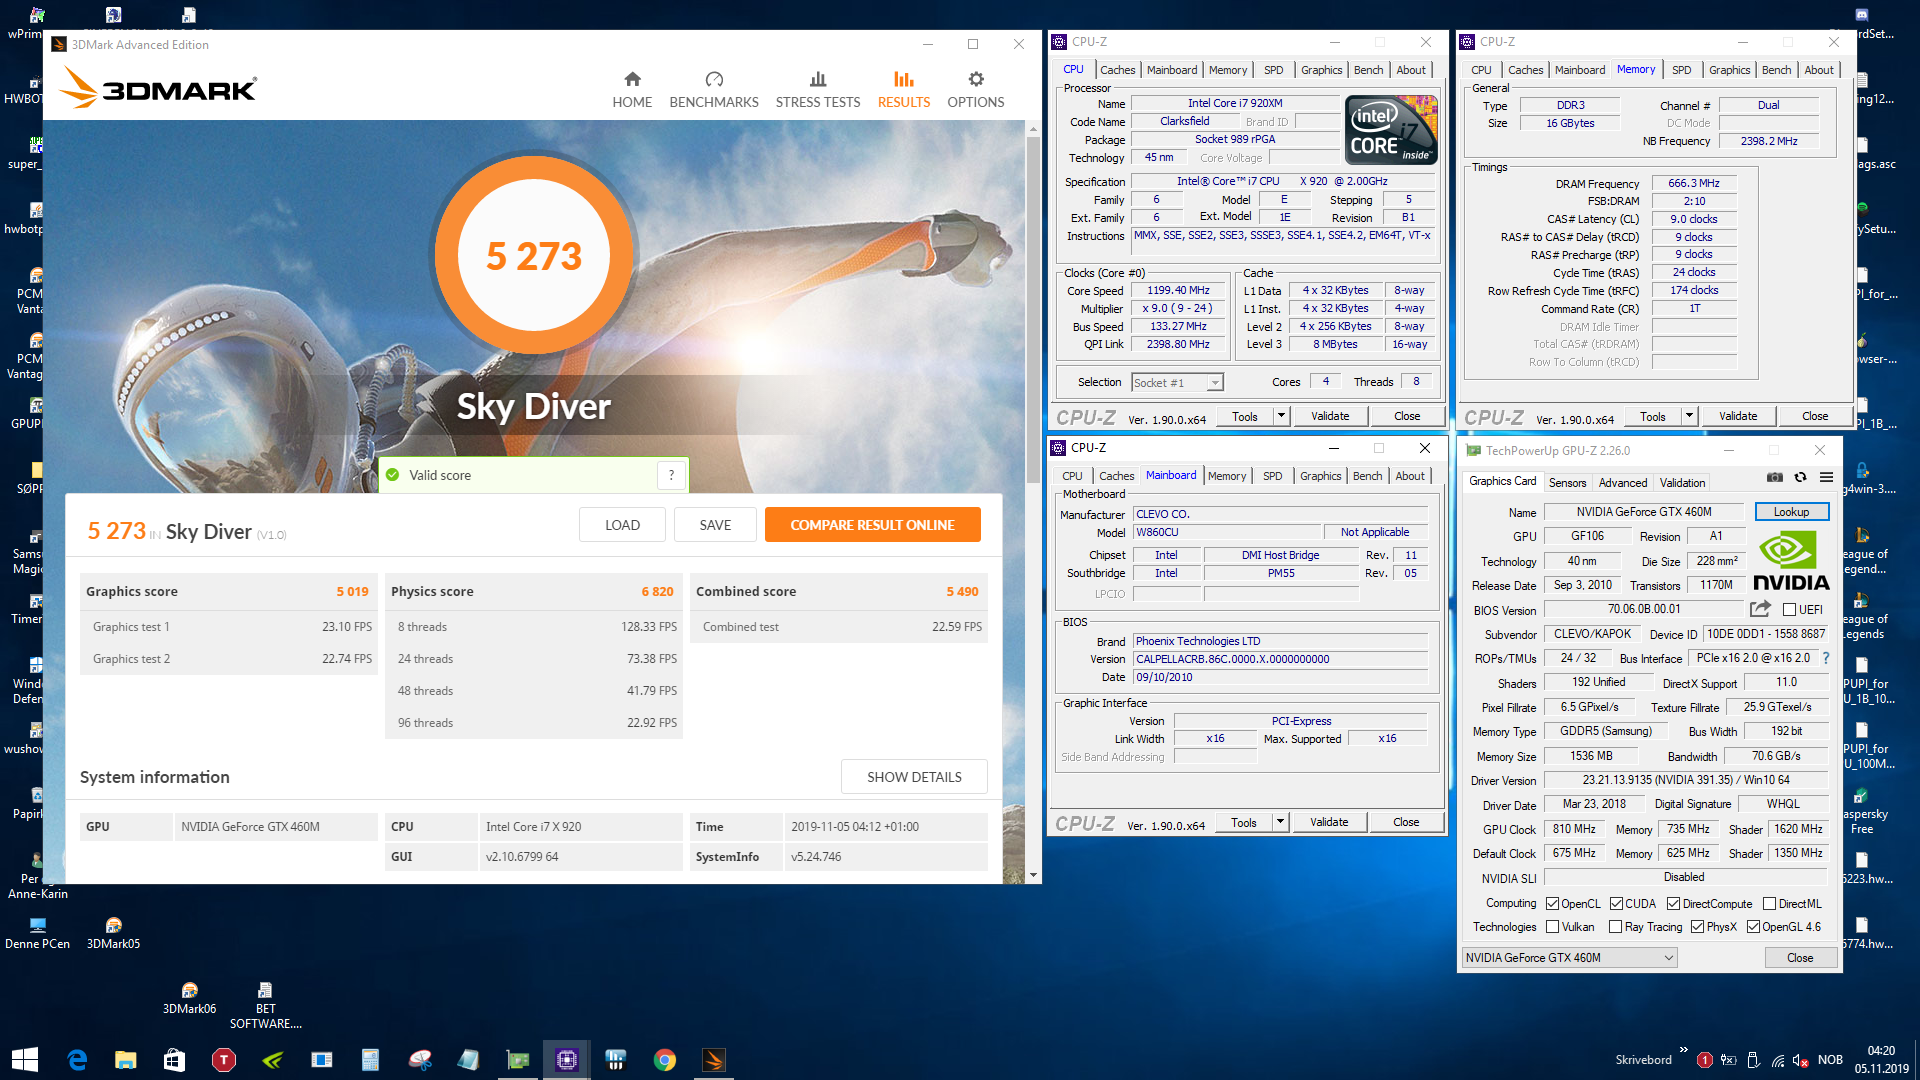Open the Denne PCen desktop icon
This screenshot has width=1920, height=1080.
pos(37,933)
